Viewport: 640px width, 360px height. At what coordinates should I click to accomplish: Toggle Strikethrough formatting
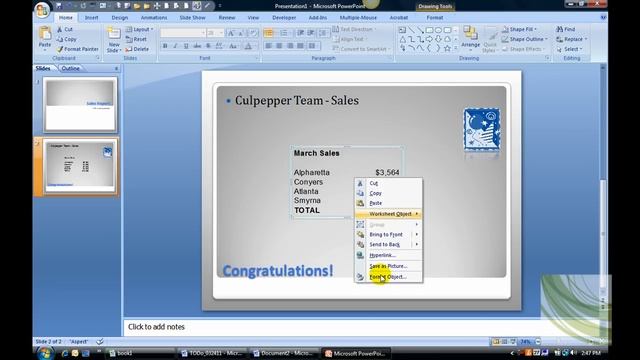[x=197, y=46]
